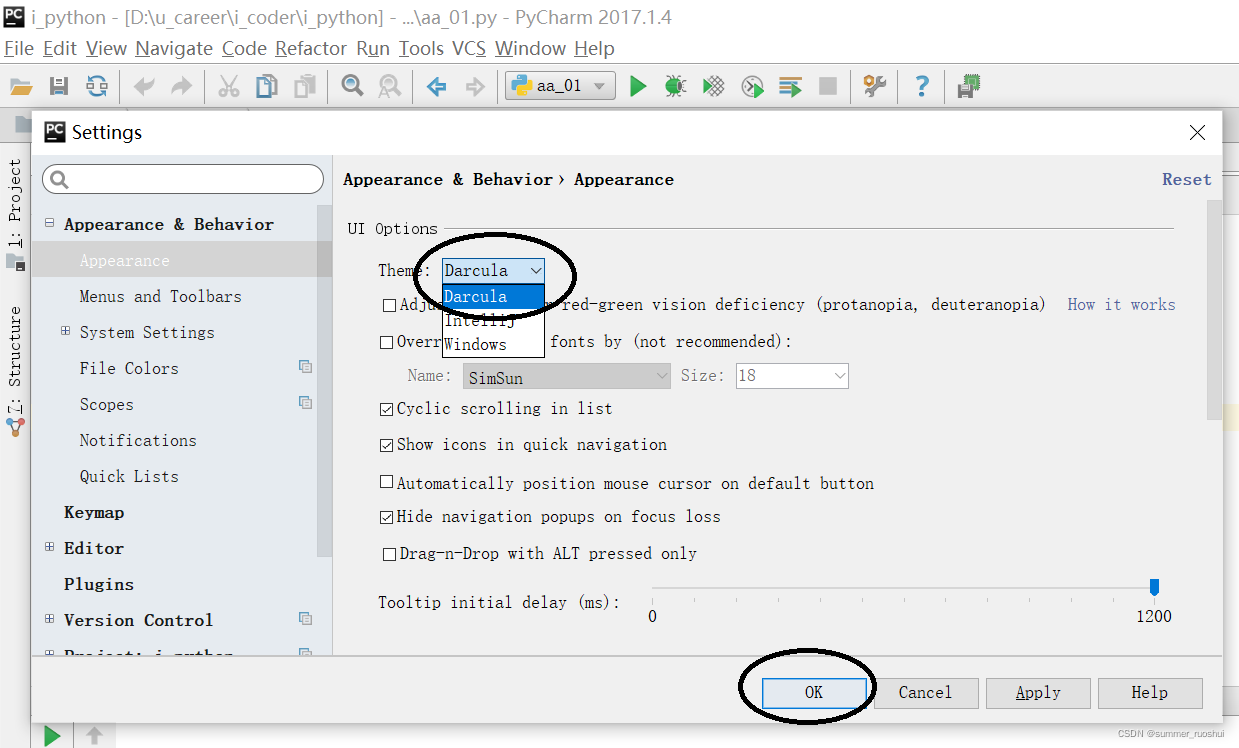Expand the Editor settings section
This screenshot has height=748, width=1239.
pyautogui.click(x=50, y=547)
